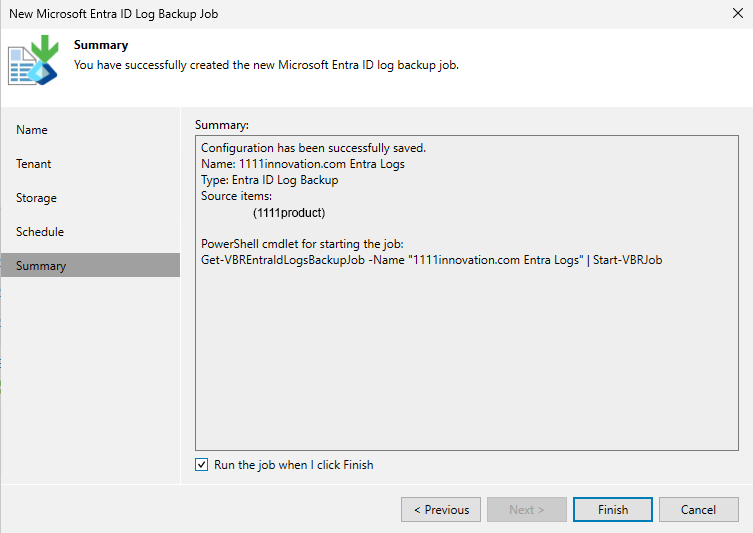This screenshot has width=753, height=533.
Task: Click the Name: 1111innovation.com Entra Logs line
Action: [303, 164]
